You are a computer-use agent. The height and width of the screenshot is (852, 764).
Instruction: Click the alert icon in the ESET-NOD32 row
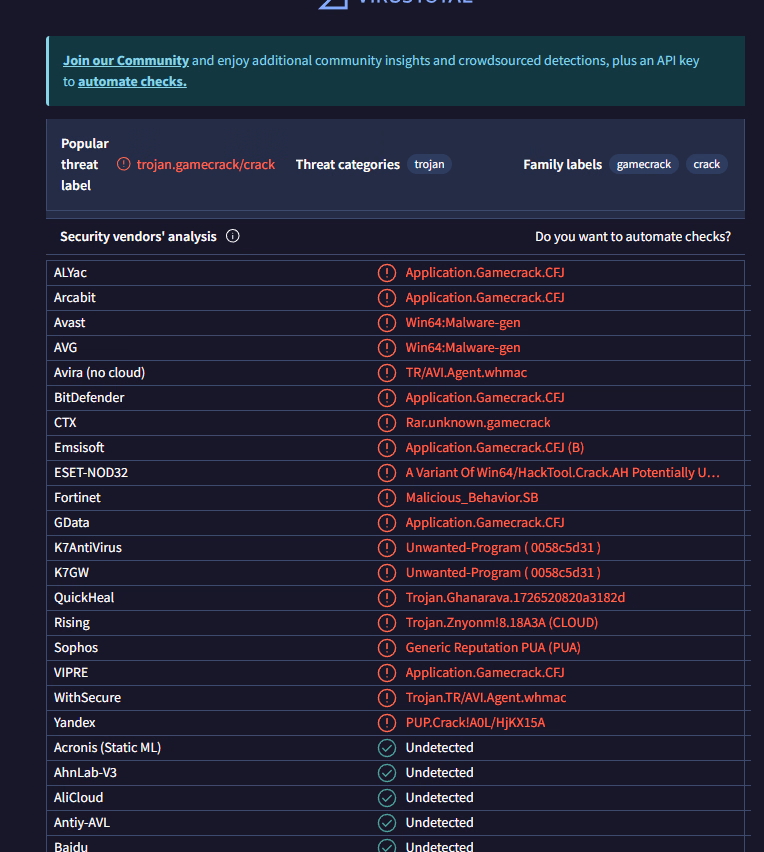click(387, 472)
